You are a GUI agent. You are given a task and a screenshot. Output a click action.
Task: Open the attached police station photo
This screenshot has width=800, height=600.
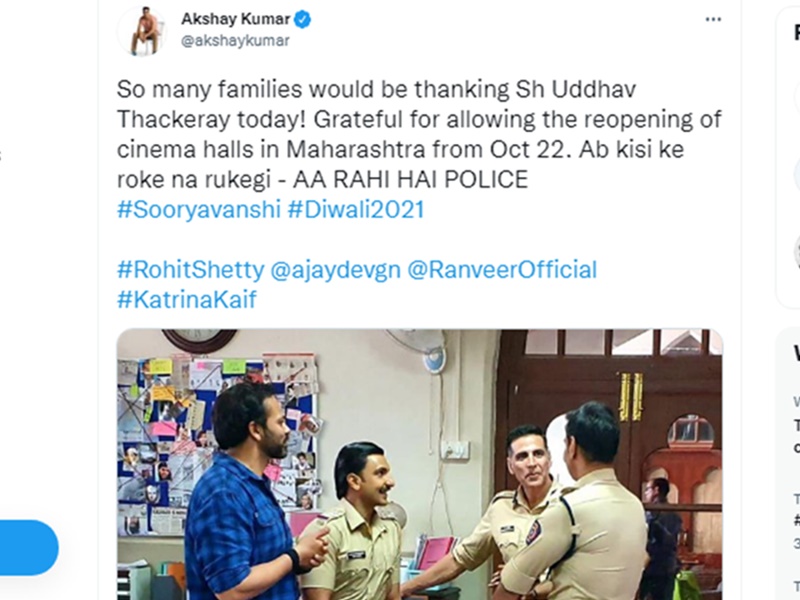click(x=420, y=464)
